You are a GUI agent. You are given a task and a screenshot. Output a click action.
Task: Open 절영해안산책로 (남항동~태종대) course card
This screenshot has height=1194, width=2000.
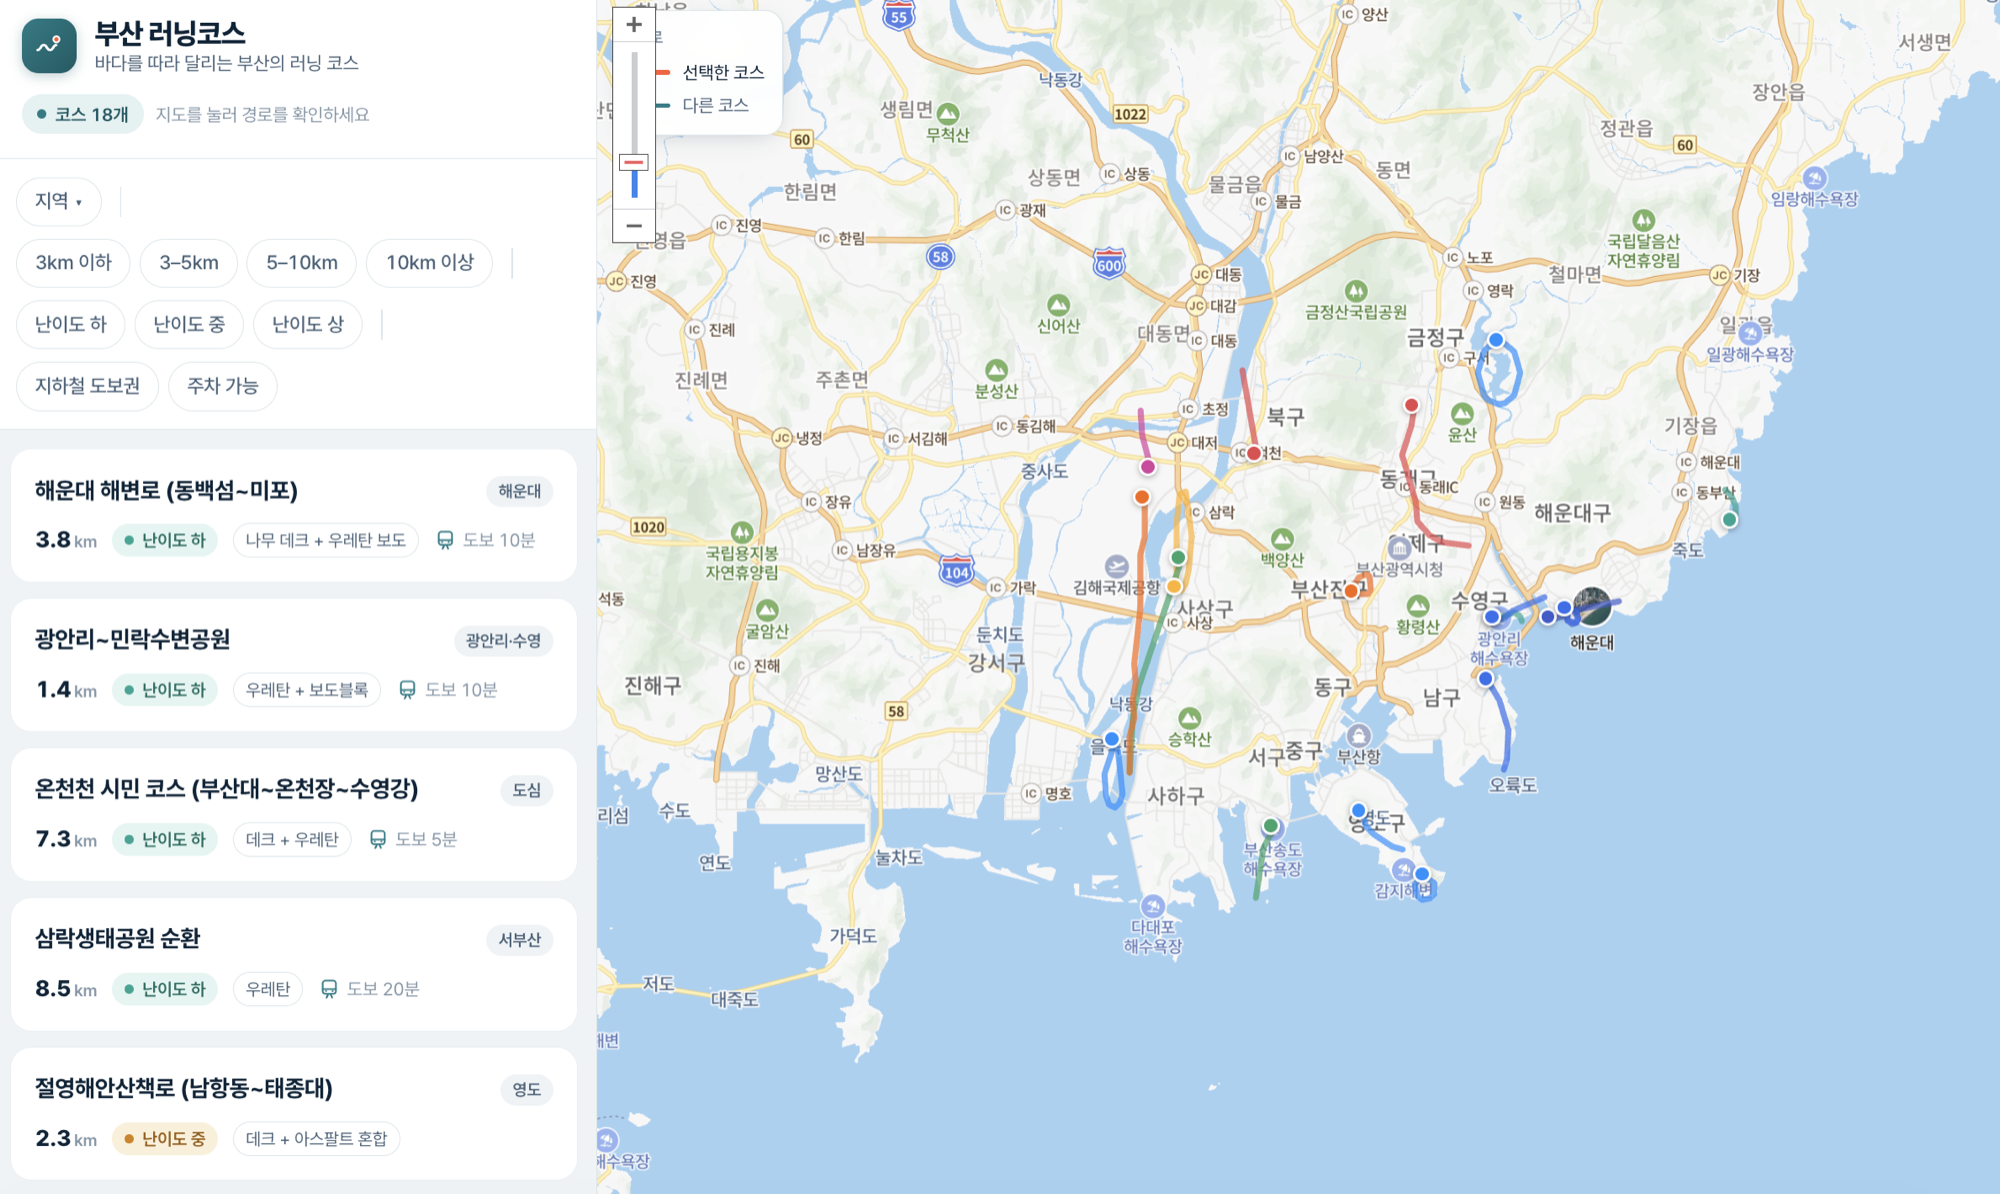point(294,1114)
